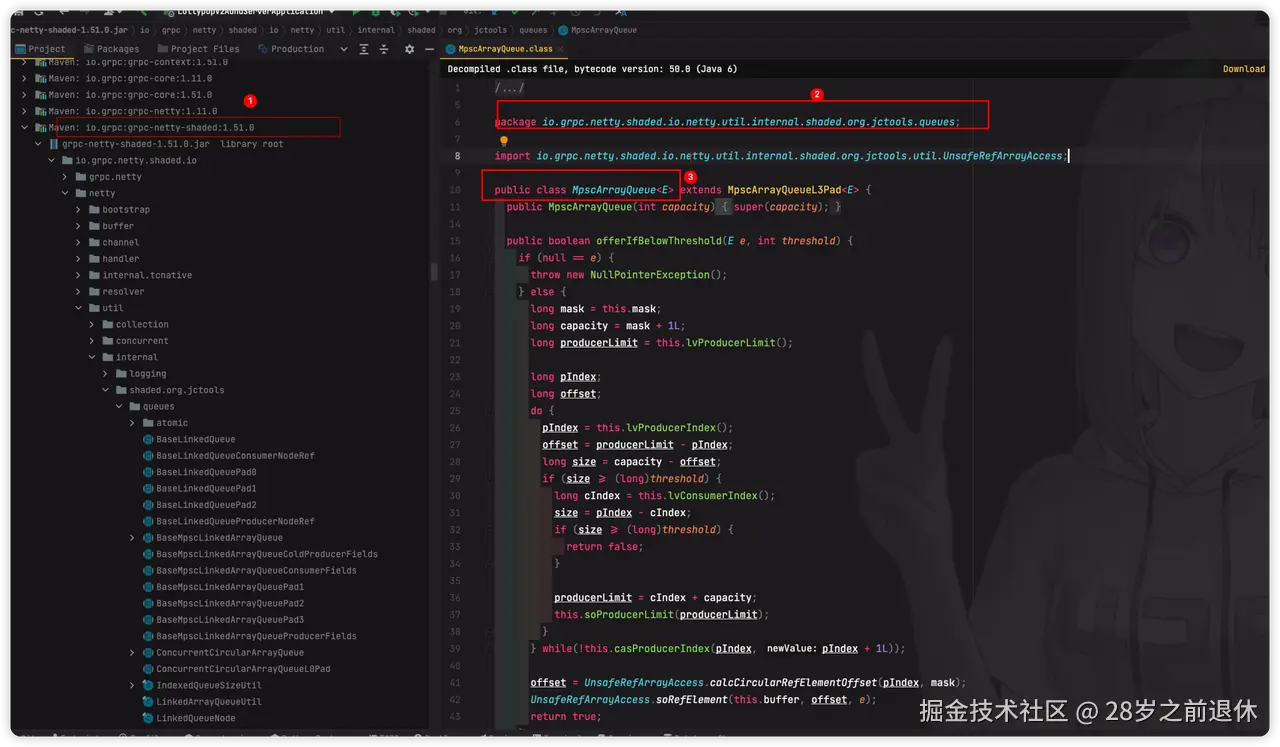Click the atomic package folder icon

[x=148, y=423]
